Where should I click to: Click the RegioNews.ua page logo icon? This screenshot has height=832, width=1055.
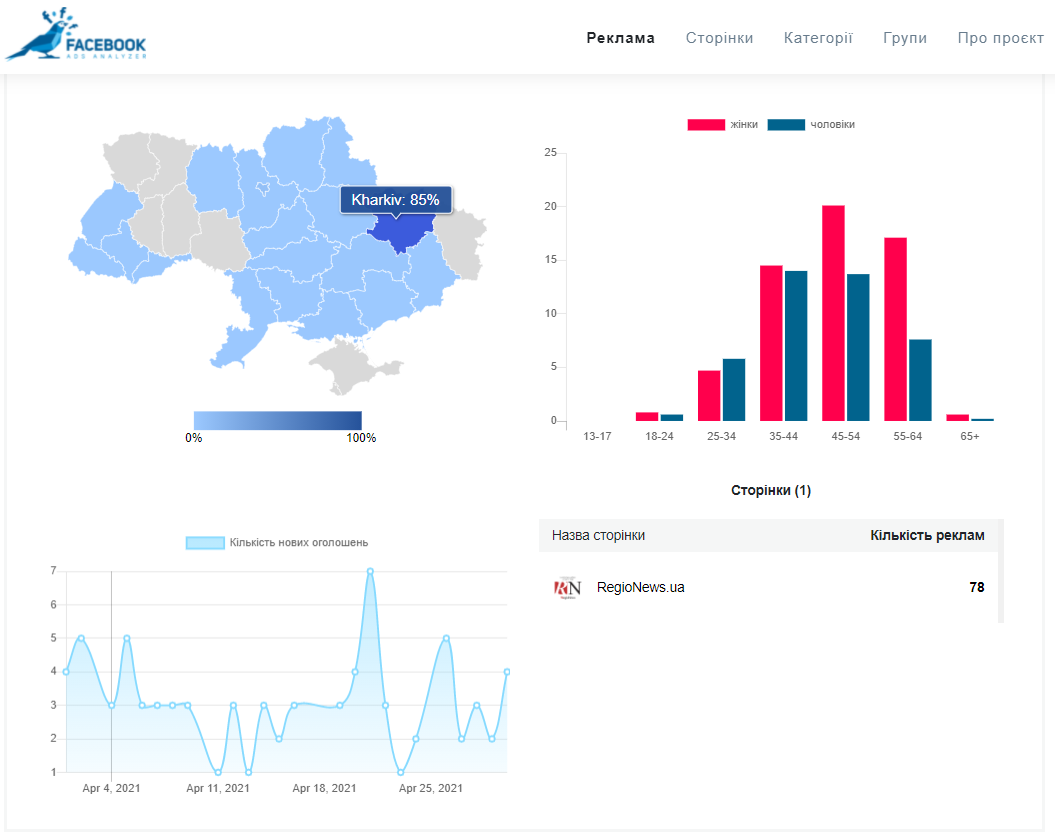(x=567, y=588)
